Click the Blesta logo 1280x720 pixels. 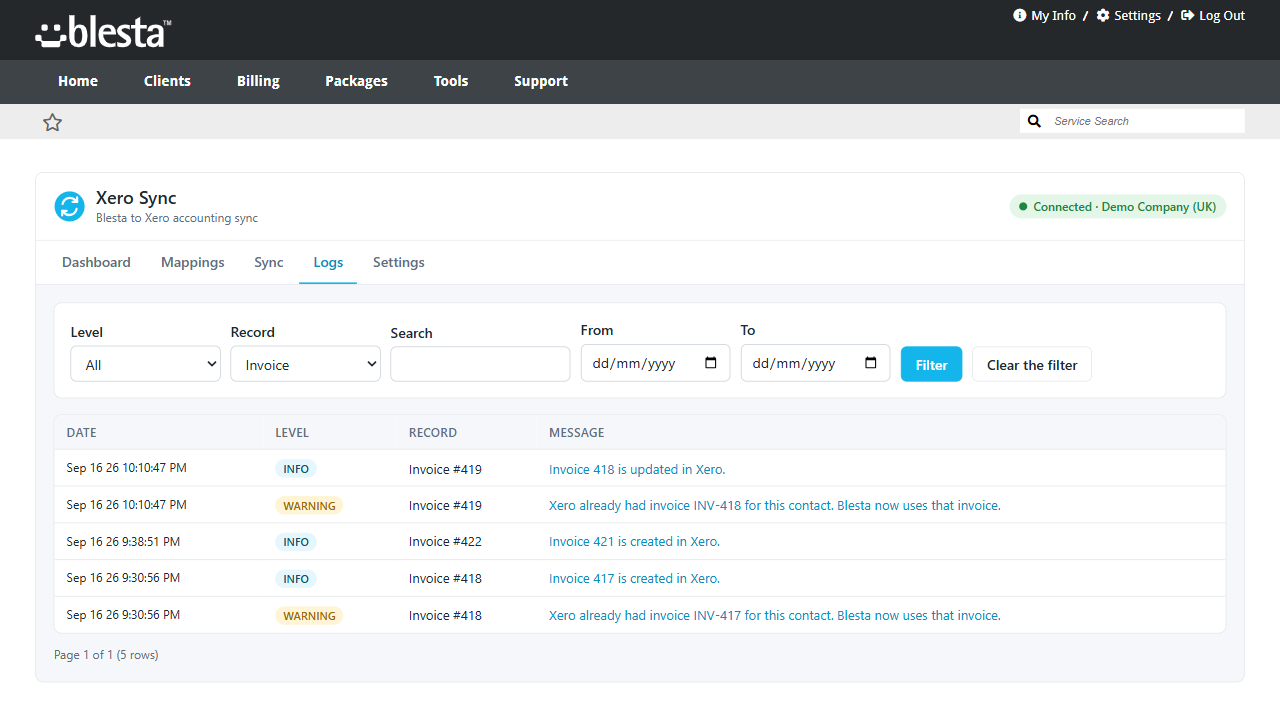coord(103,31)
